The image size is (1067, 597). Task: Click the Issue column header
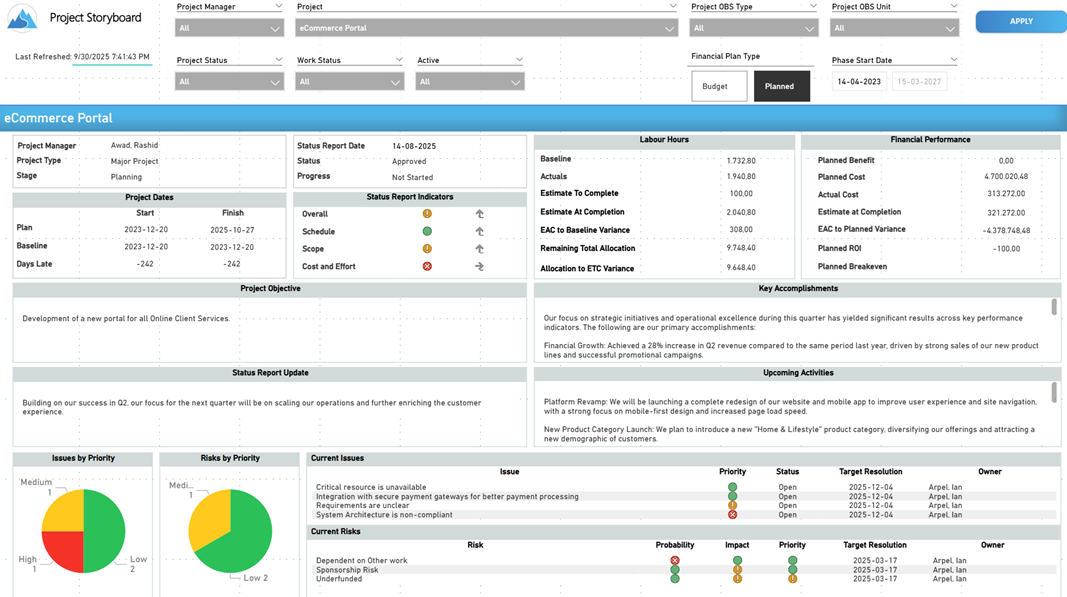[509, 472]
